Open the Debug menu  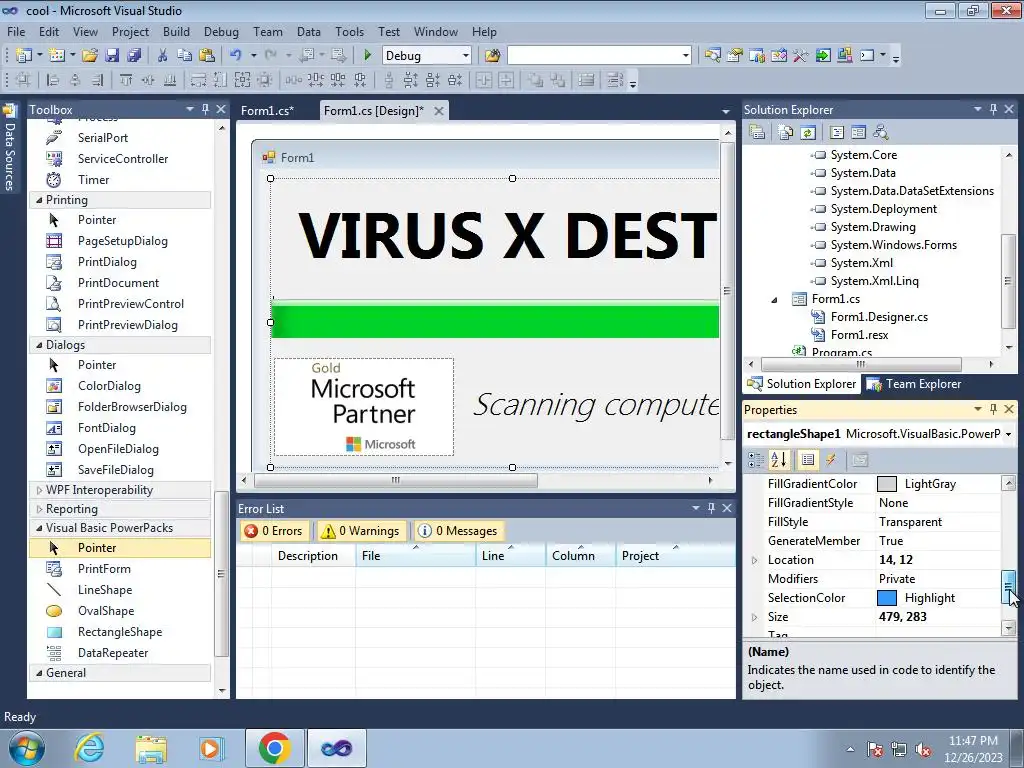click(221, 31)
